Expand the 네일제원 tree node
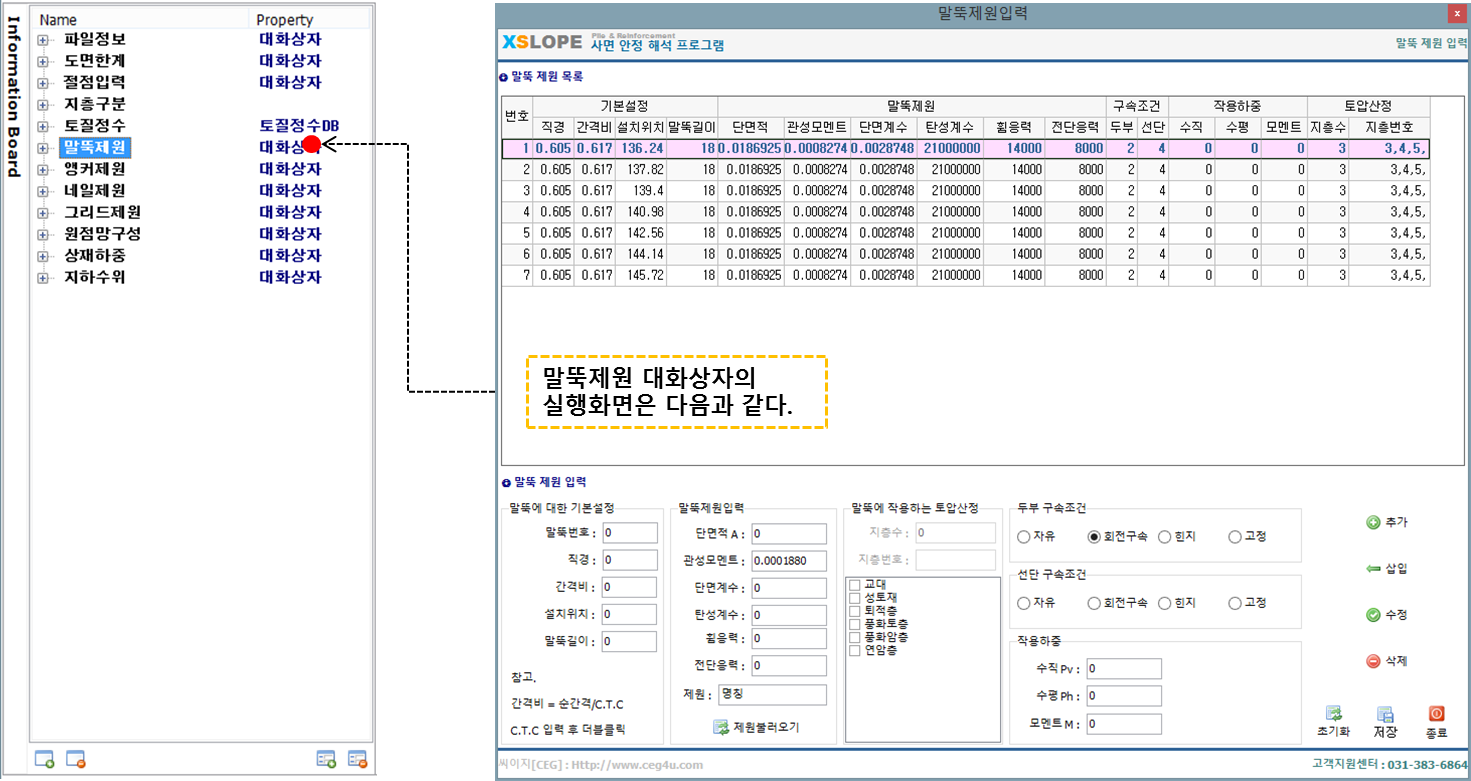The height and width of the screenshot is (781, 1471). [x=43, y=191]
